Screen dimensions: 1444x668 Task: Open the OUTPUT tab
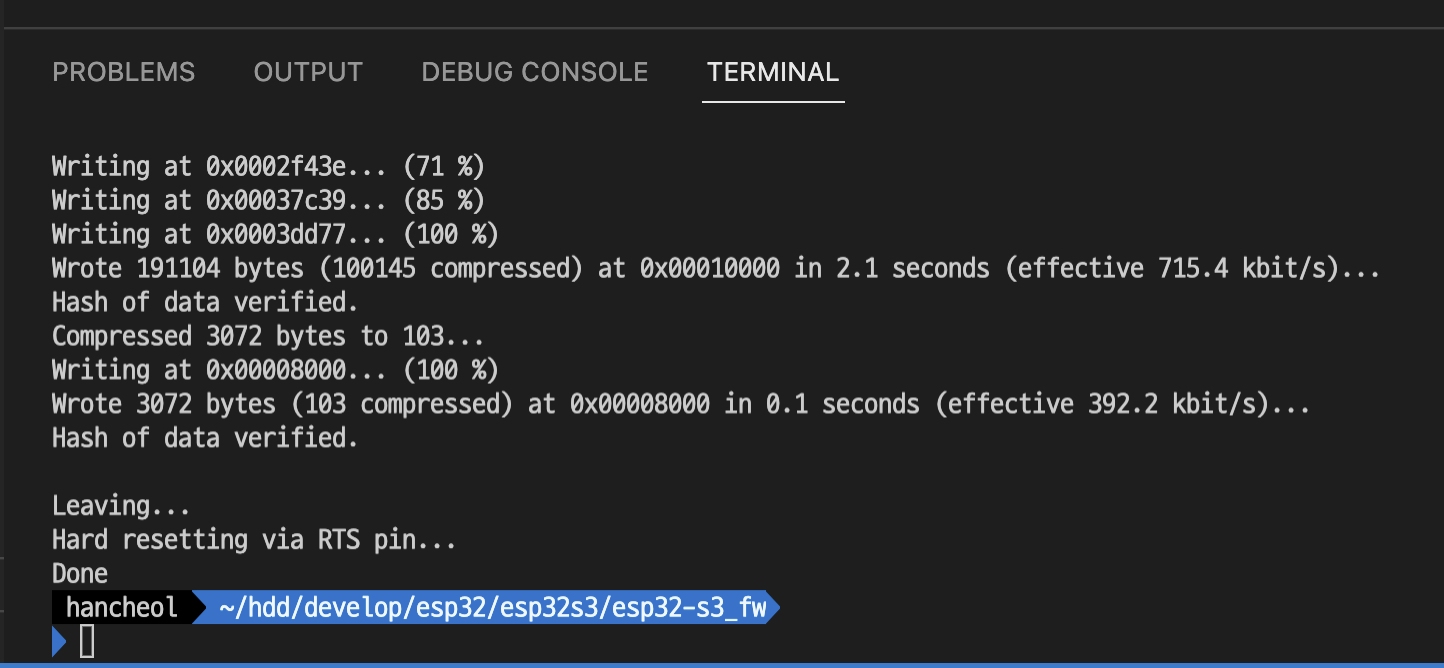[x=308, y=71]
